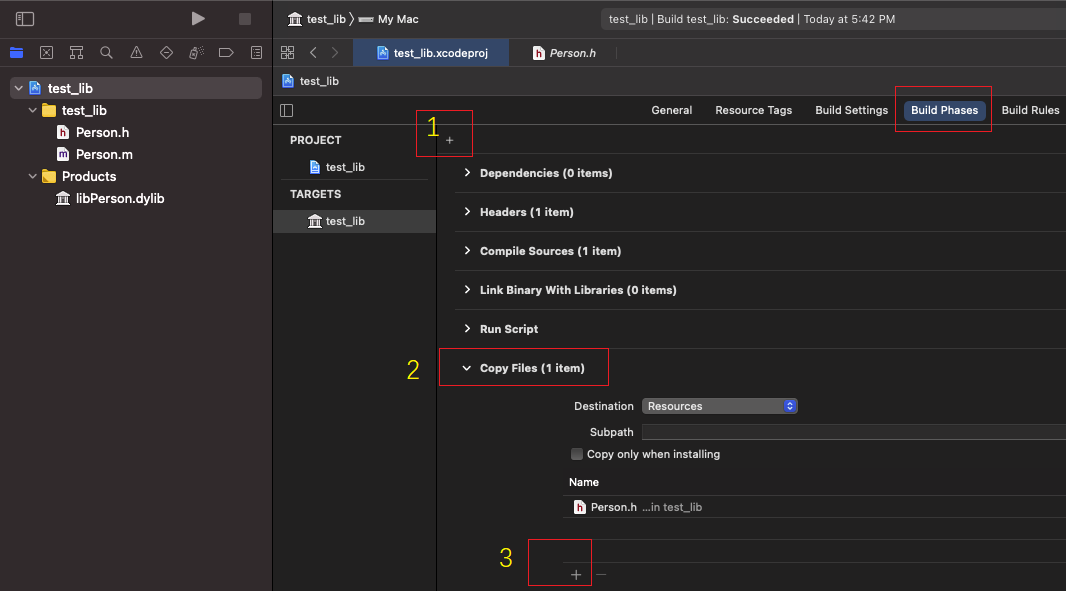The height and width of the screenshot is (591, 1066).
Task: Click the Run (play) button in toolbar
Action: [198, 19]
